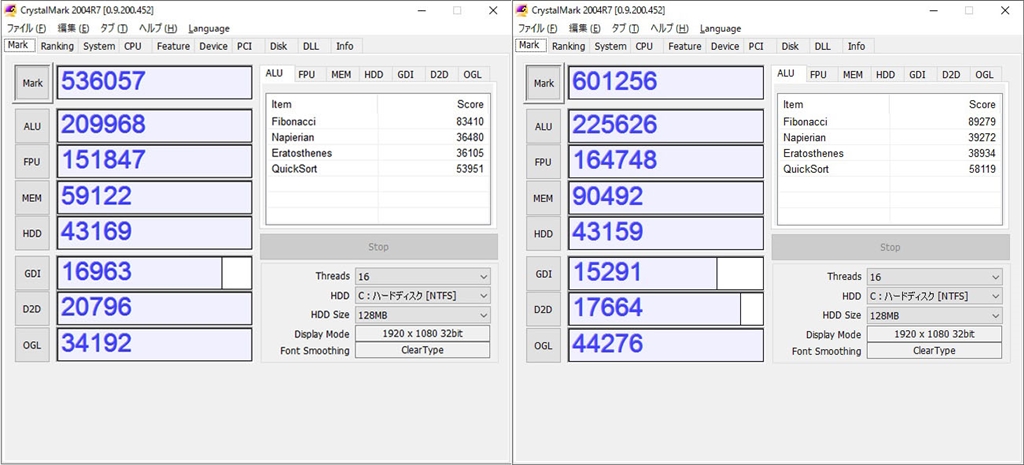Click the total Mark score 536057
1024x465 pixels.
tap(154, 82)
